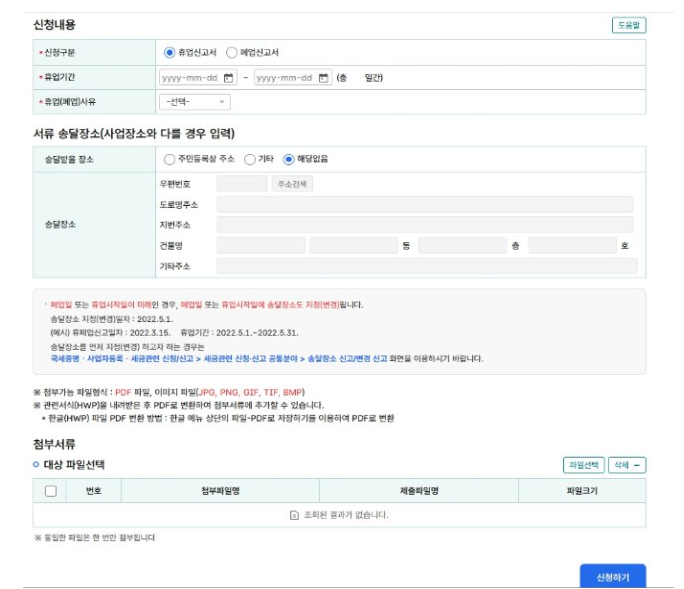Click the 삭제 delete button
The image size is (684, 589).
(x=627, y=465)
